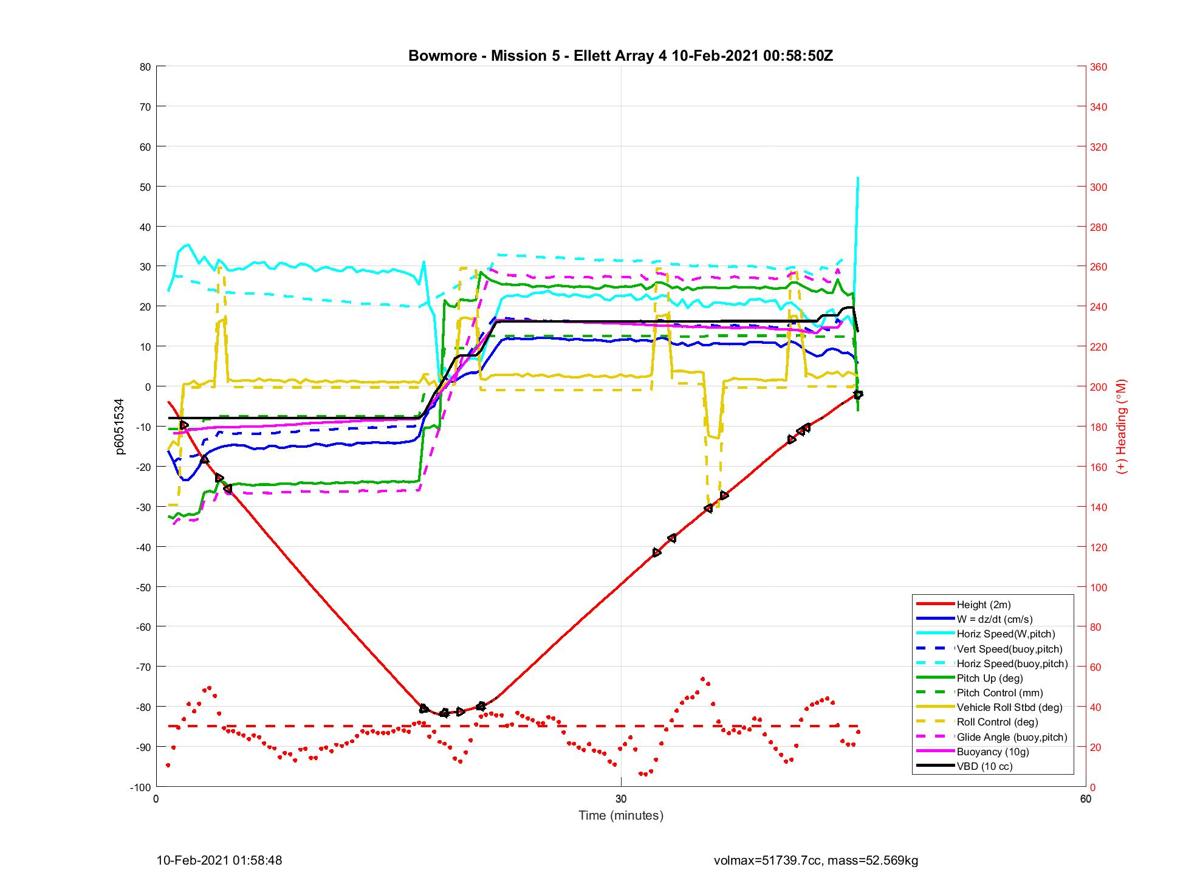Click the '280' heading axis tick label
Viewport: 1200px width, 885px height.
[x=1098, y=227]
